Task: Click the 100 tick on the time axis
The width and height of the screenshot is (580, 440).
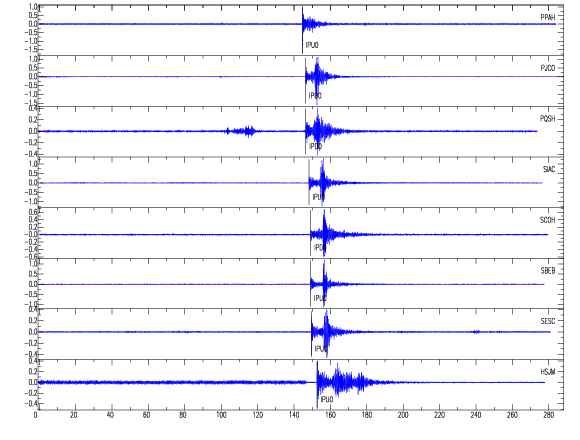Action: (221, 415)
